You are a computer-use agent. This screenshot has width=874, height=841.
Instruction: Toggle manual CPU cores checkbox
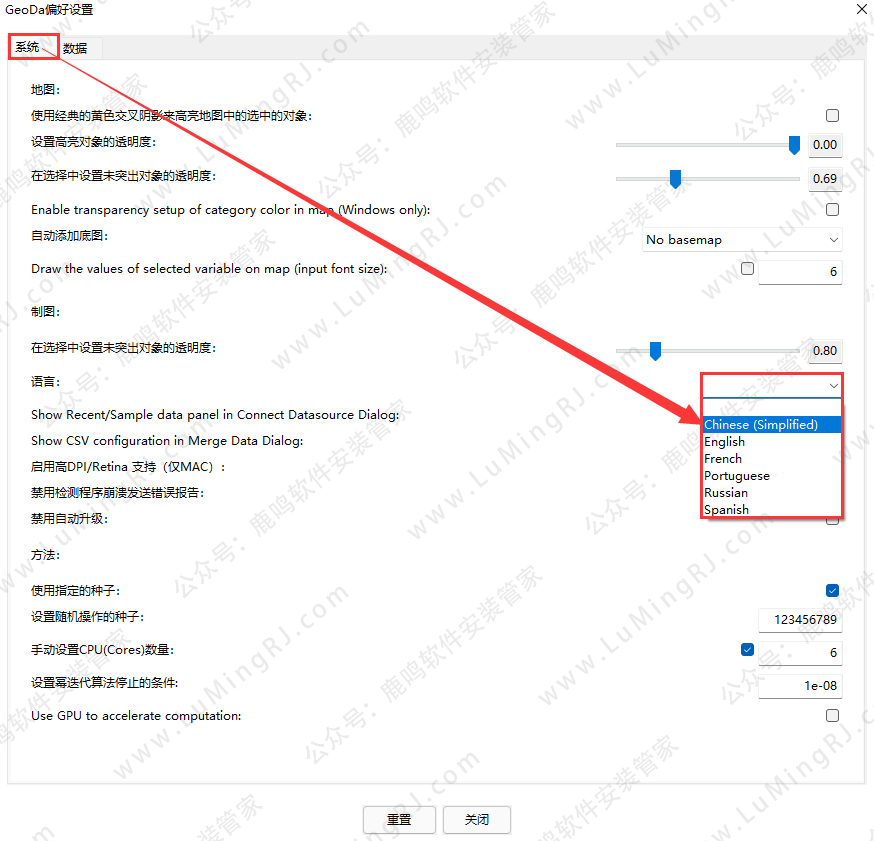tap(747, 650)
